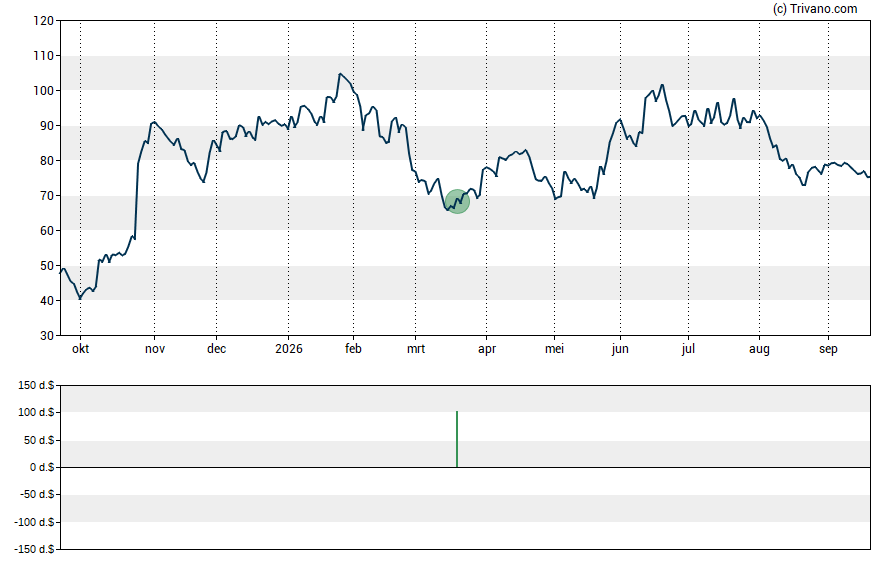Click the 'jul' month label

pos(688,349)
